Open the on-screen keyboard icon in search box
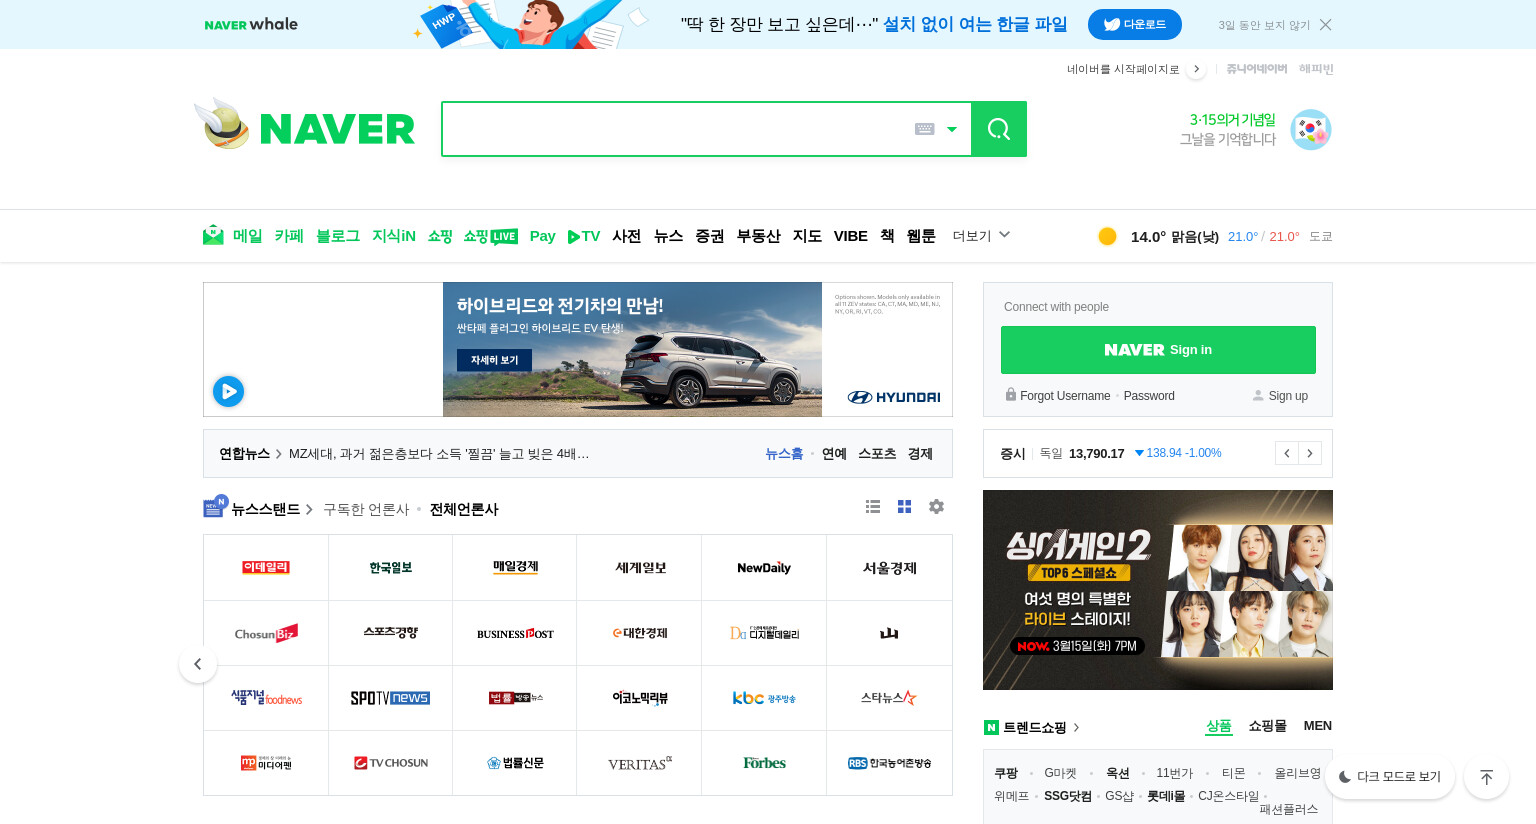Screen dimensions: 1536x824 [925, 129]
